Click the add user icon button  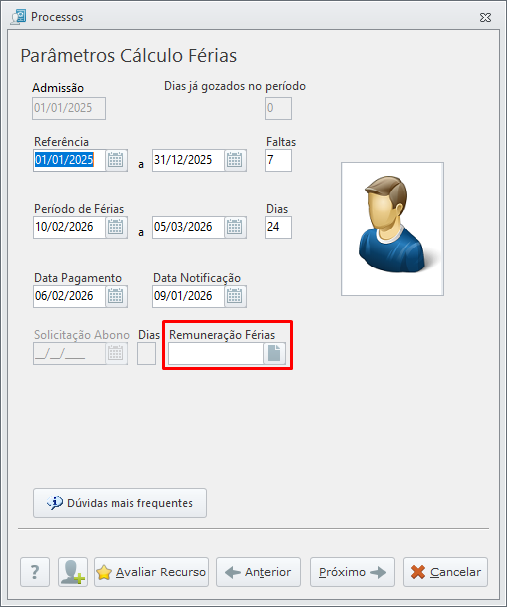[x=73, y=572]
